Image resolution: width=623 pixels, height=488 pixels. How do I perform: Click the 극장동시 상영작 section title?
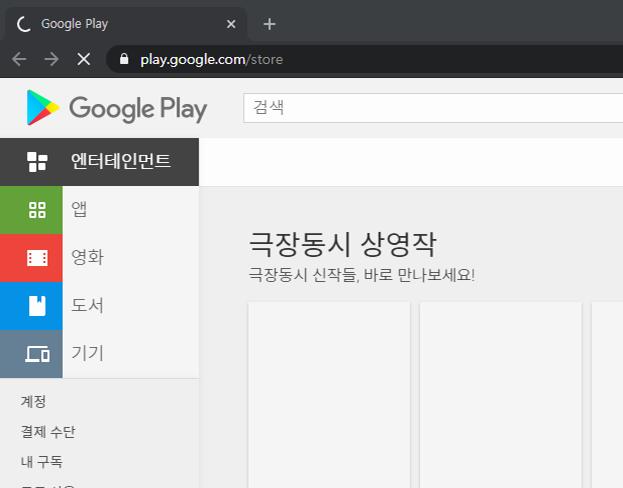(342, 244)
